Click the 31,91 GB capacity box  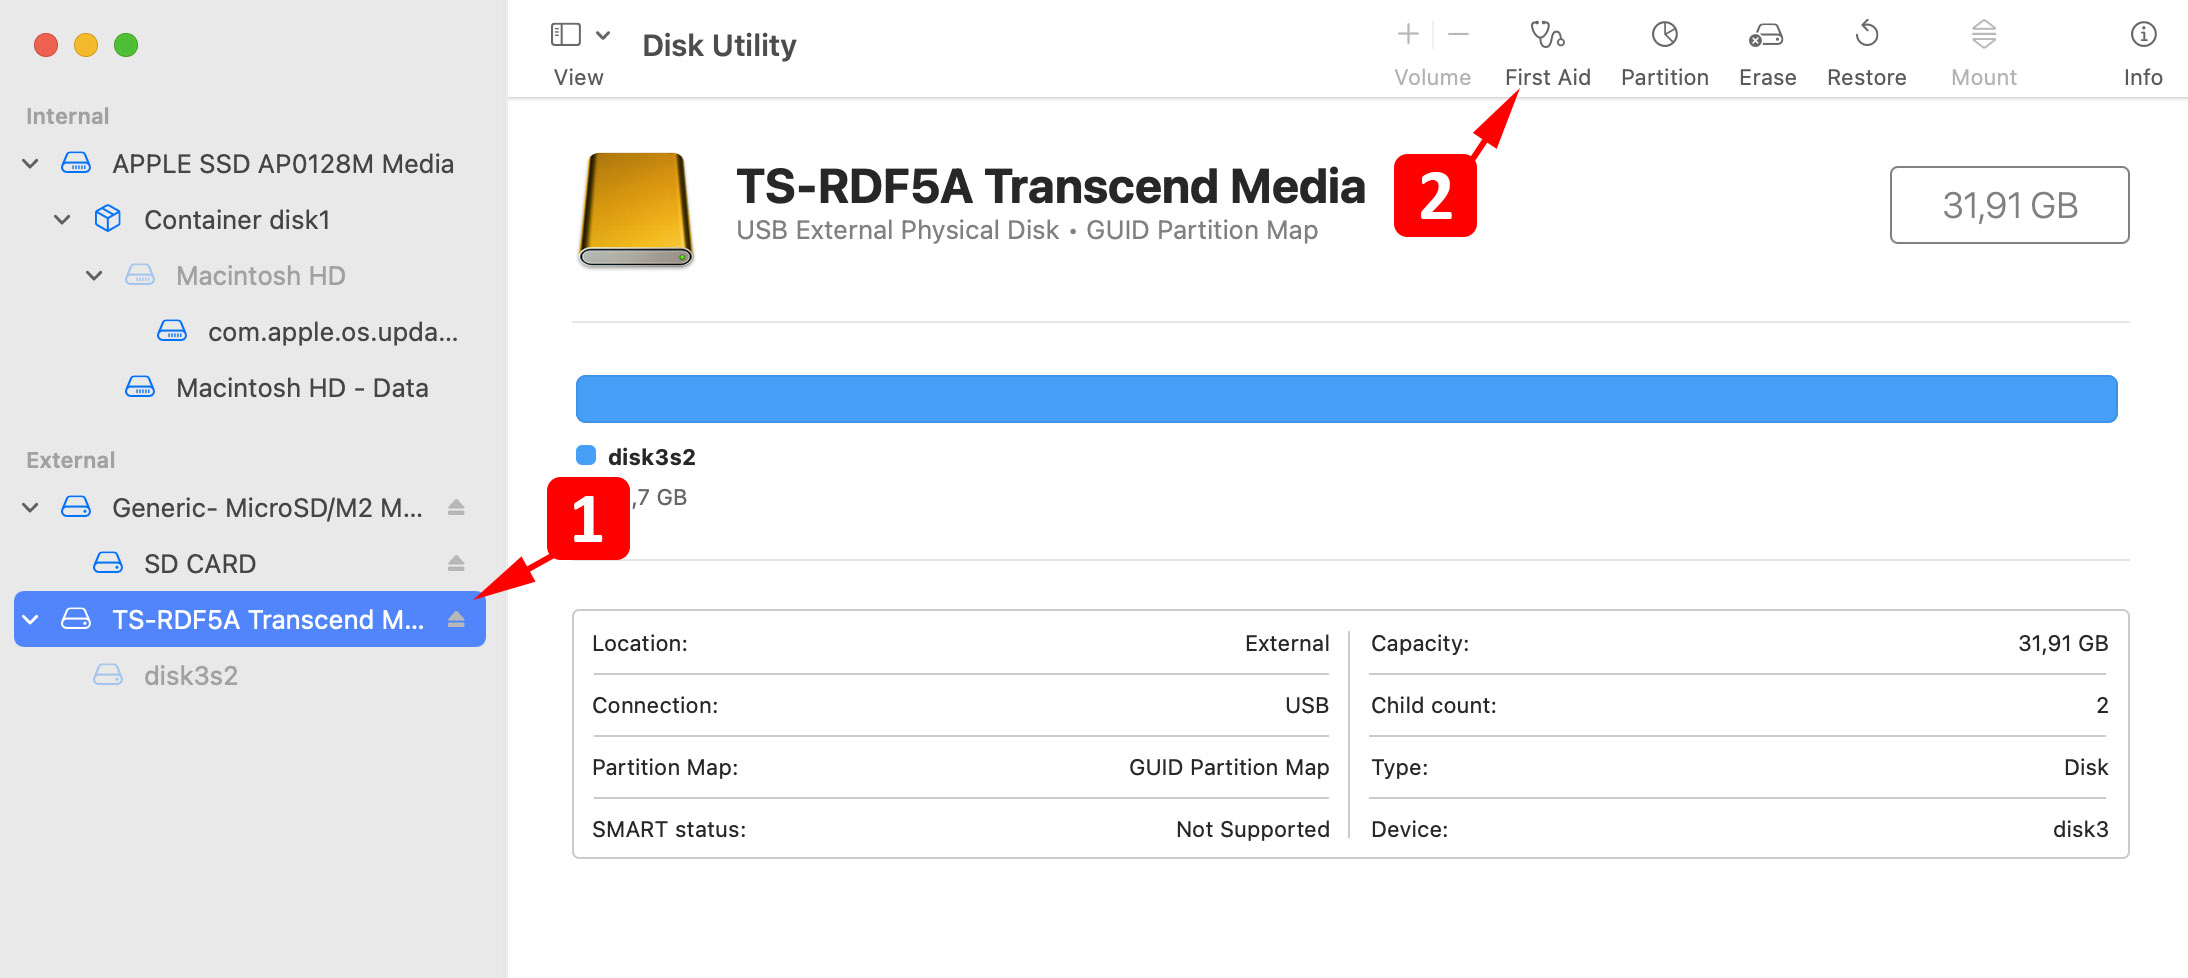coord(2009,205)
